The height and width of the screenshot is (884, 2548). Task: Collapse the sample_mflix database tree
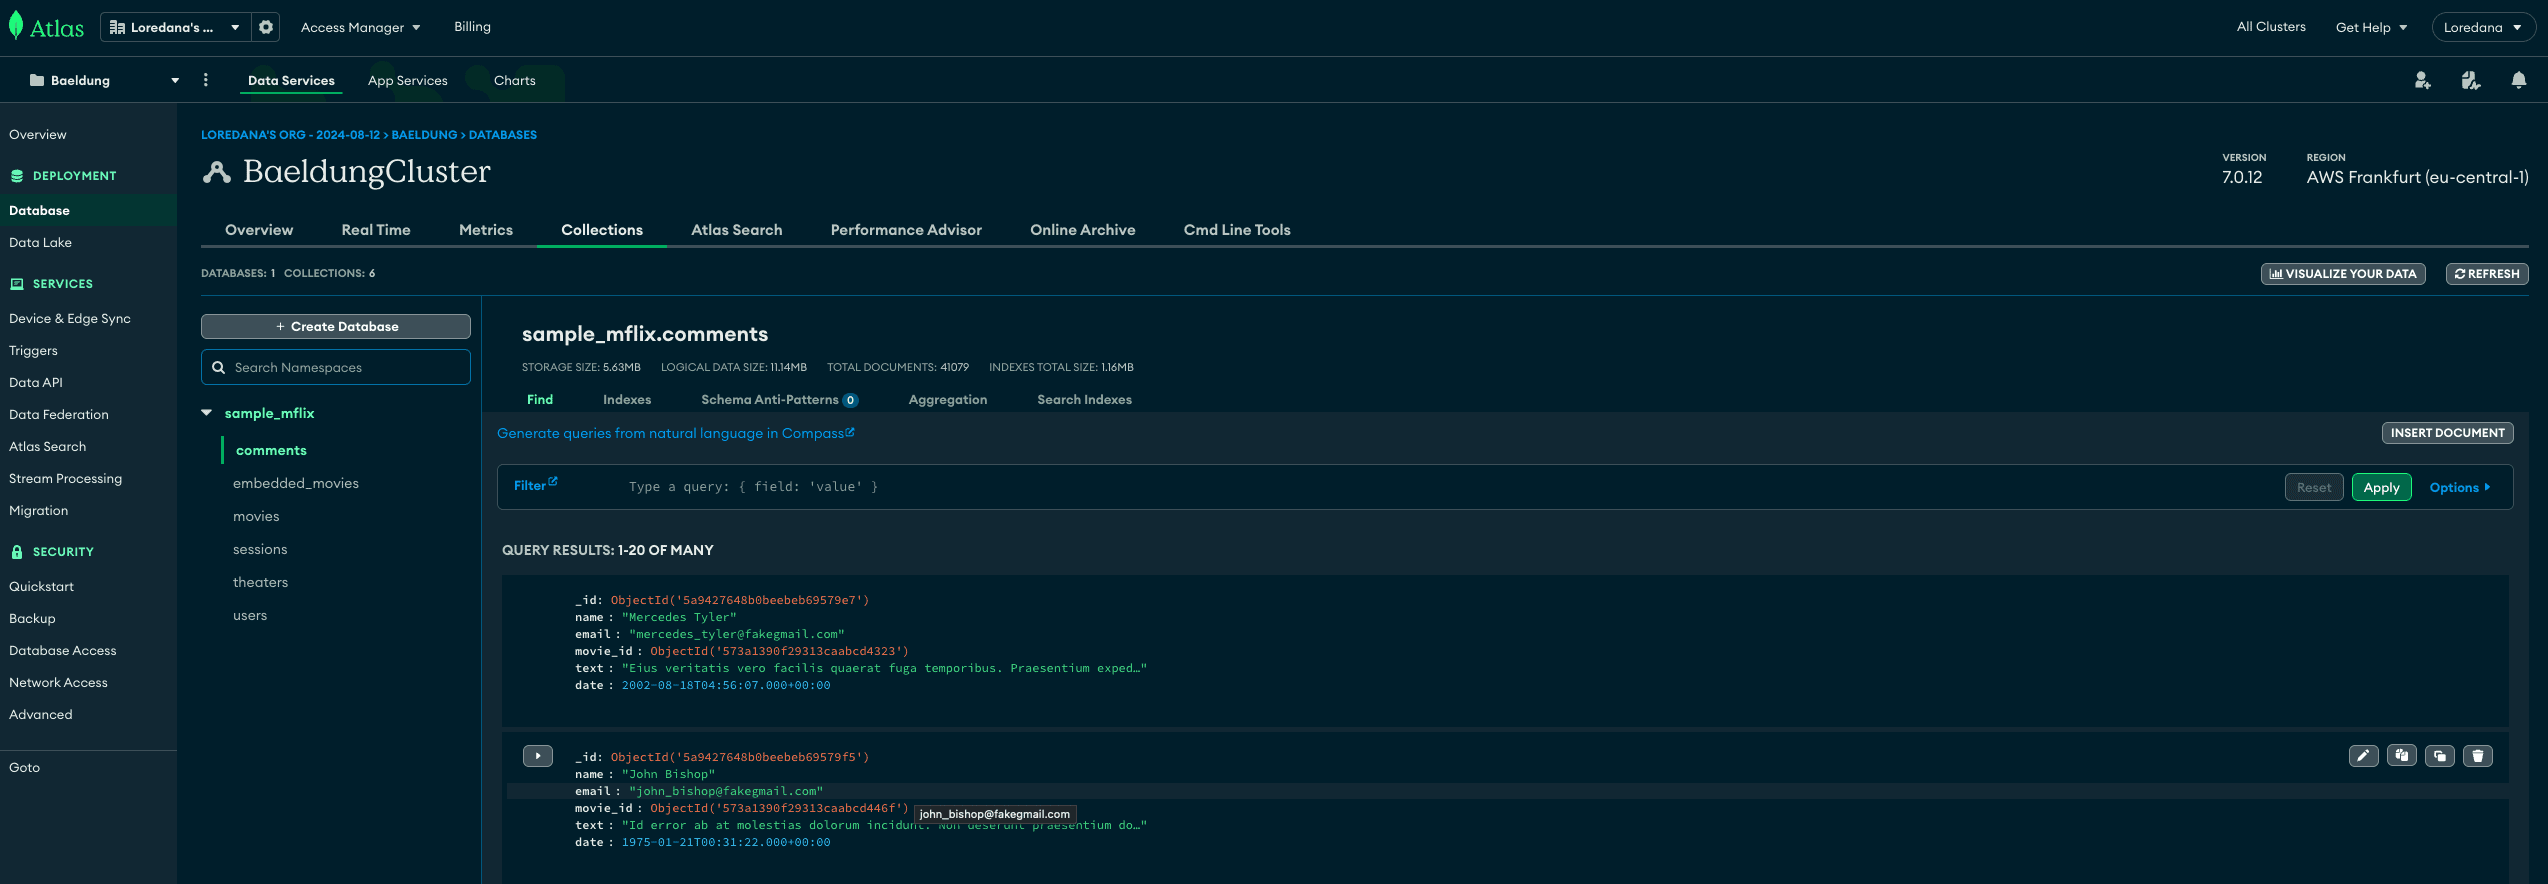click(207, 413)
